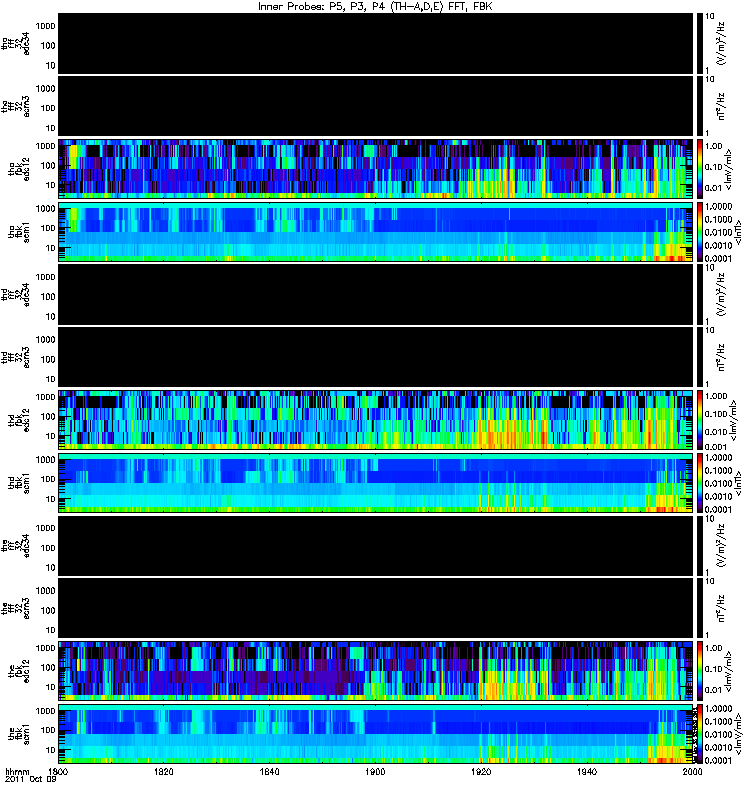The width and height of the screenshot is (750, 800).
Task: Select the the fff 32 scm3 blank panel
Action: pyautogui.click(x=376, y=608)
